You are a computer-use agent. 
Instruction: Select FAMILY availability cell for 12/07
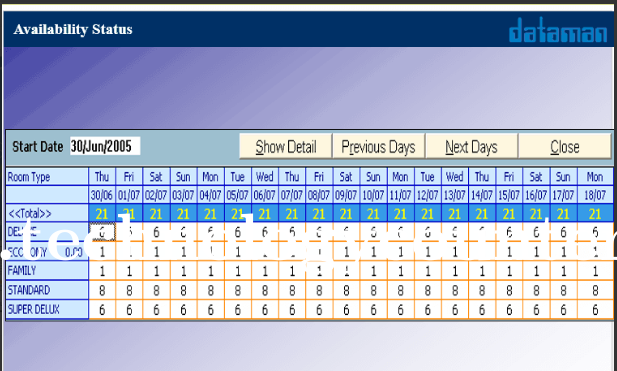click(x=428, y=271)
